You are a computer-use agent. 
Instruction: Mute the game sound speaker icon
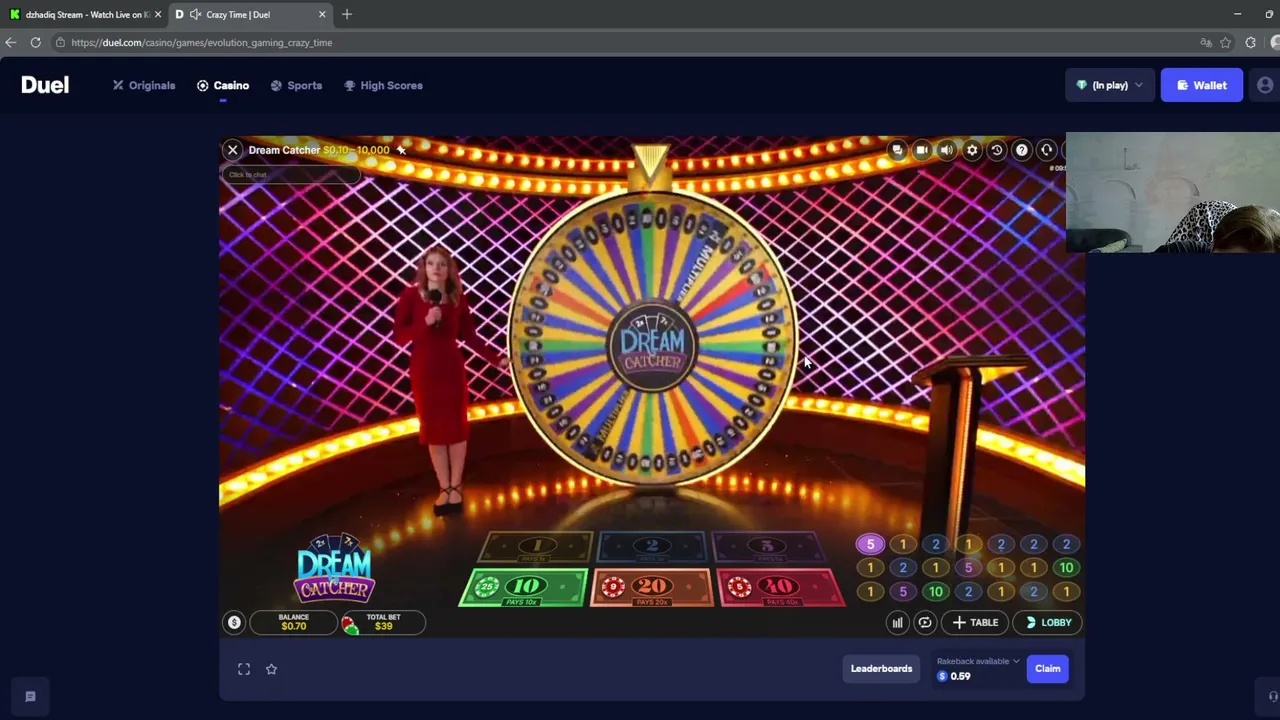[946, 150]
